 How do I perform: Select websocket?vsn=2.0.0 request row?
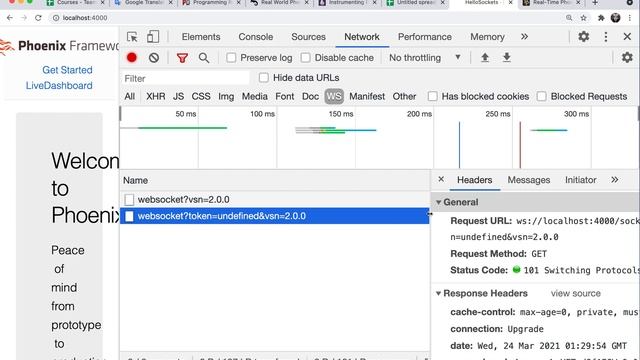pyautogui.click(x=275, y=200)
